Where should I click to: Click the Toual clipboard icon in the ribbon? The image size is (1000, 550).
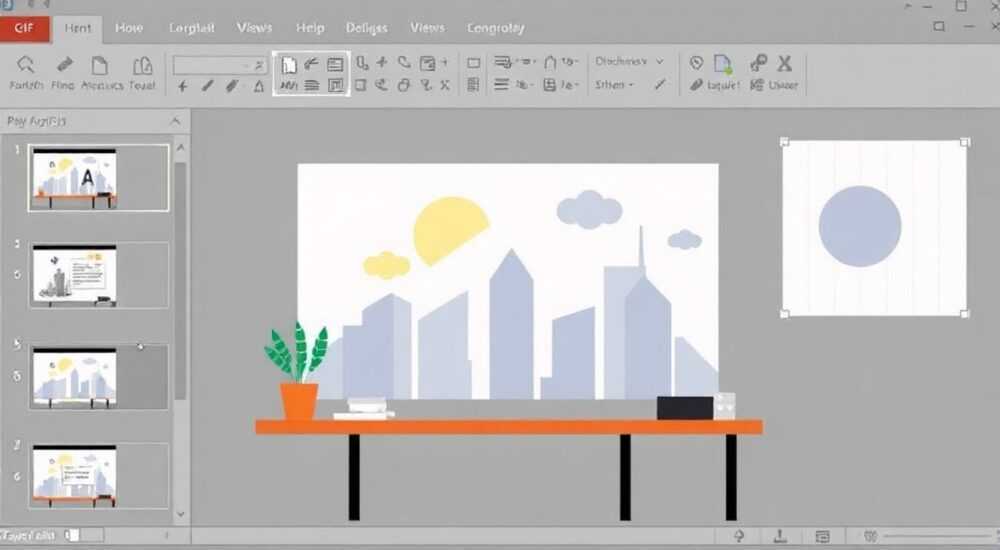142,66
